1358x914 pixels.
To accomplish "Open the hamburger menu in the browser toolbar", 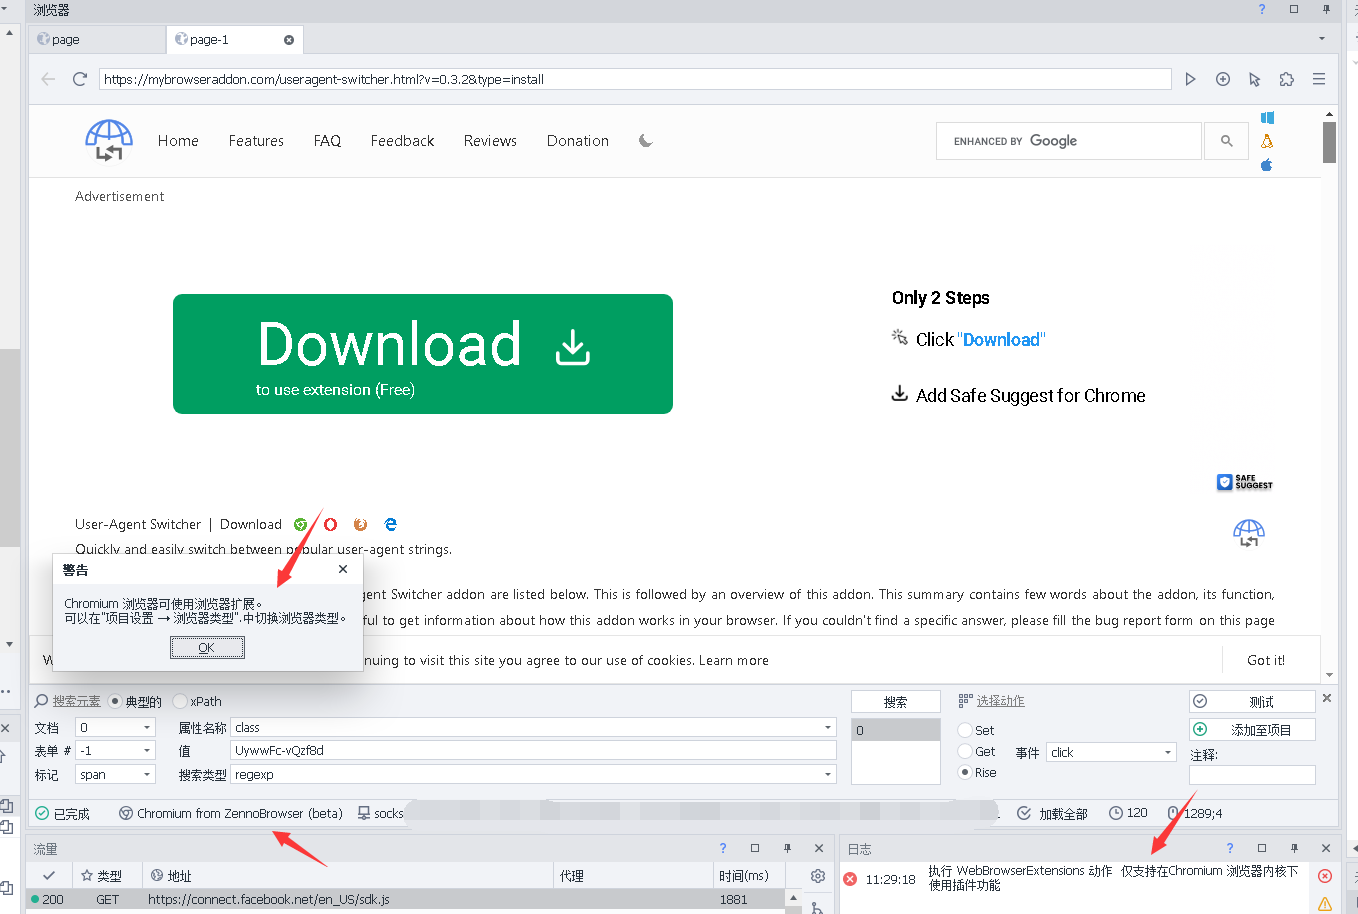I will (x=1319, y=79).
